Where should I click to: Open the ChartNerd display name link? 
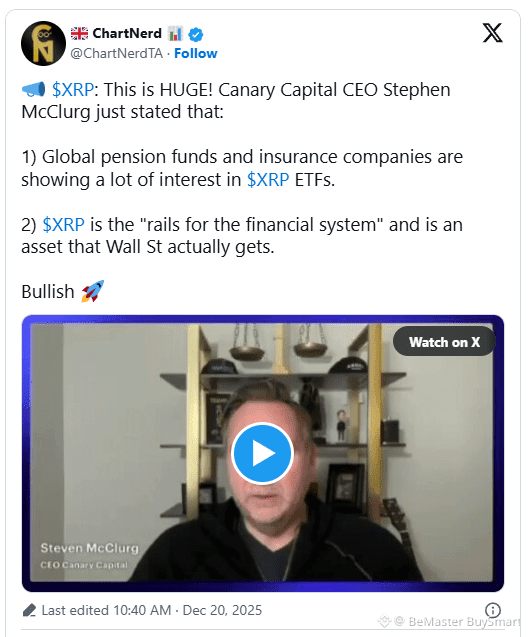point(127,33)
